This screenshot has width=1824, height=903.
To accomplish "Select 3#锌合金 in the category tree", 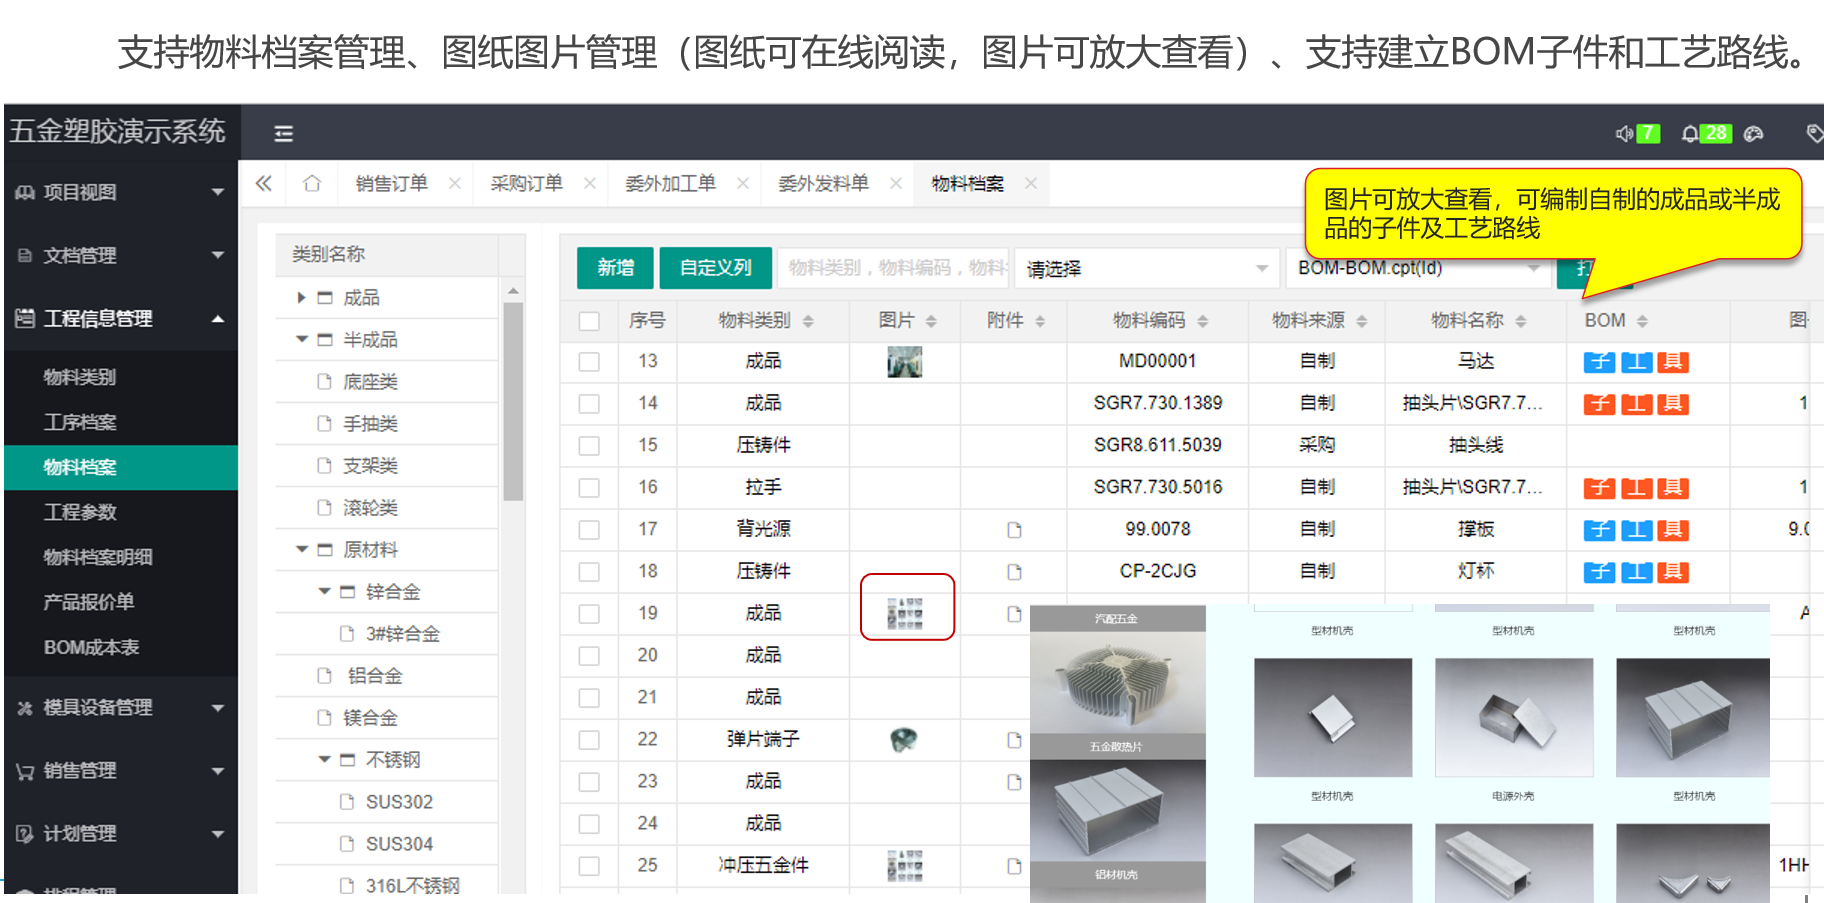I will coord(402,634).
